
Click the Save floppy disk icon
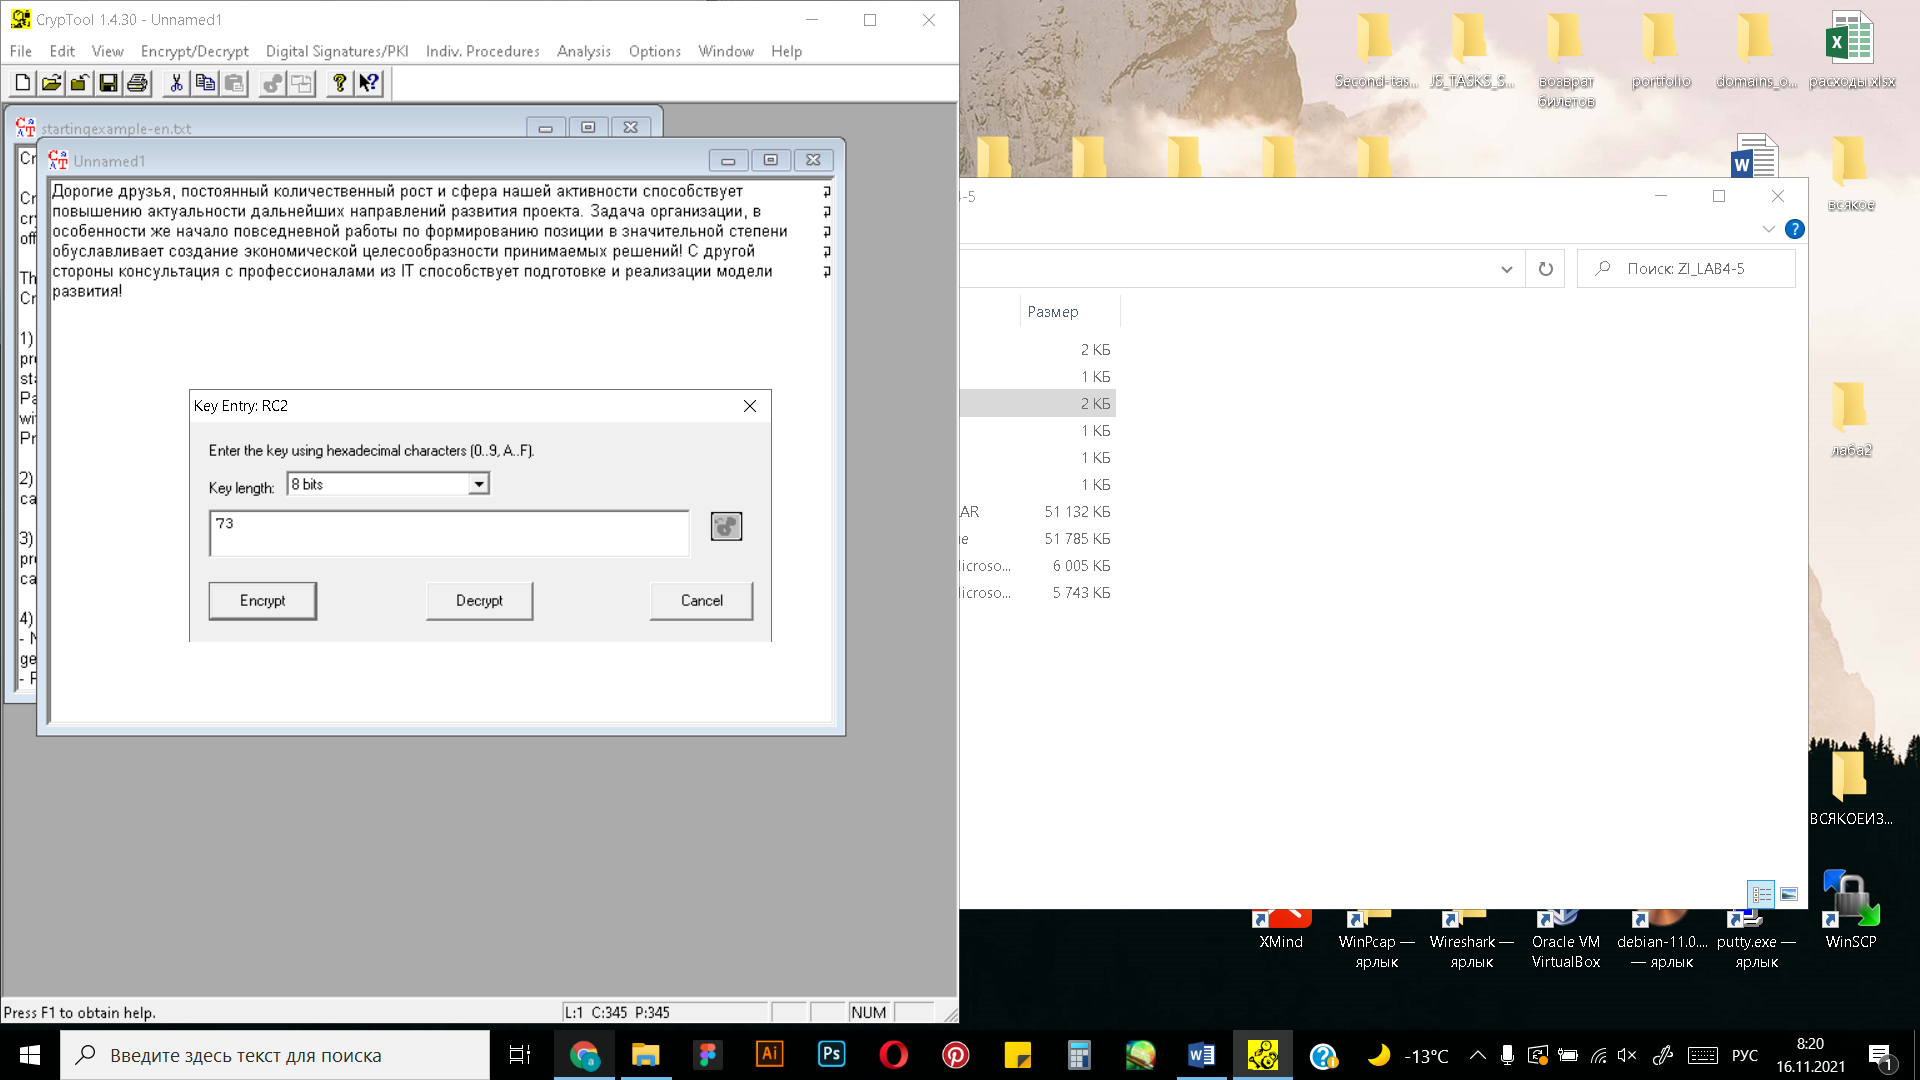[x=108, y=83]
